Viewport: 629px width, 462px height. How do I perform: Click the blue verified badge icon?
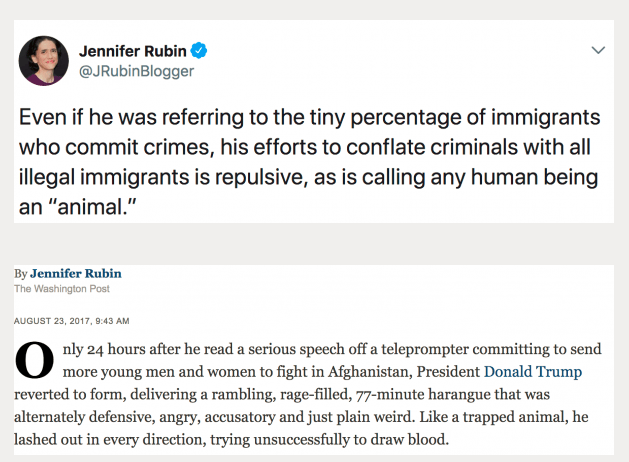click(x=199, y=51)
